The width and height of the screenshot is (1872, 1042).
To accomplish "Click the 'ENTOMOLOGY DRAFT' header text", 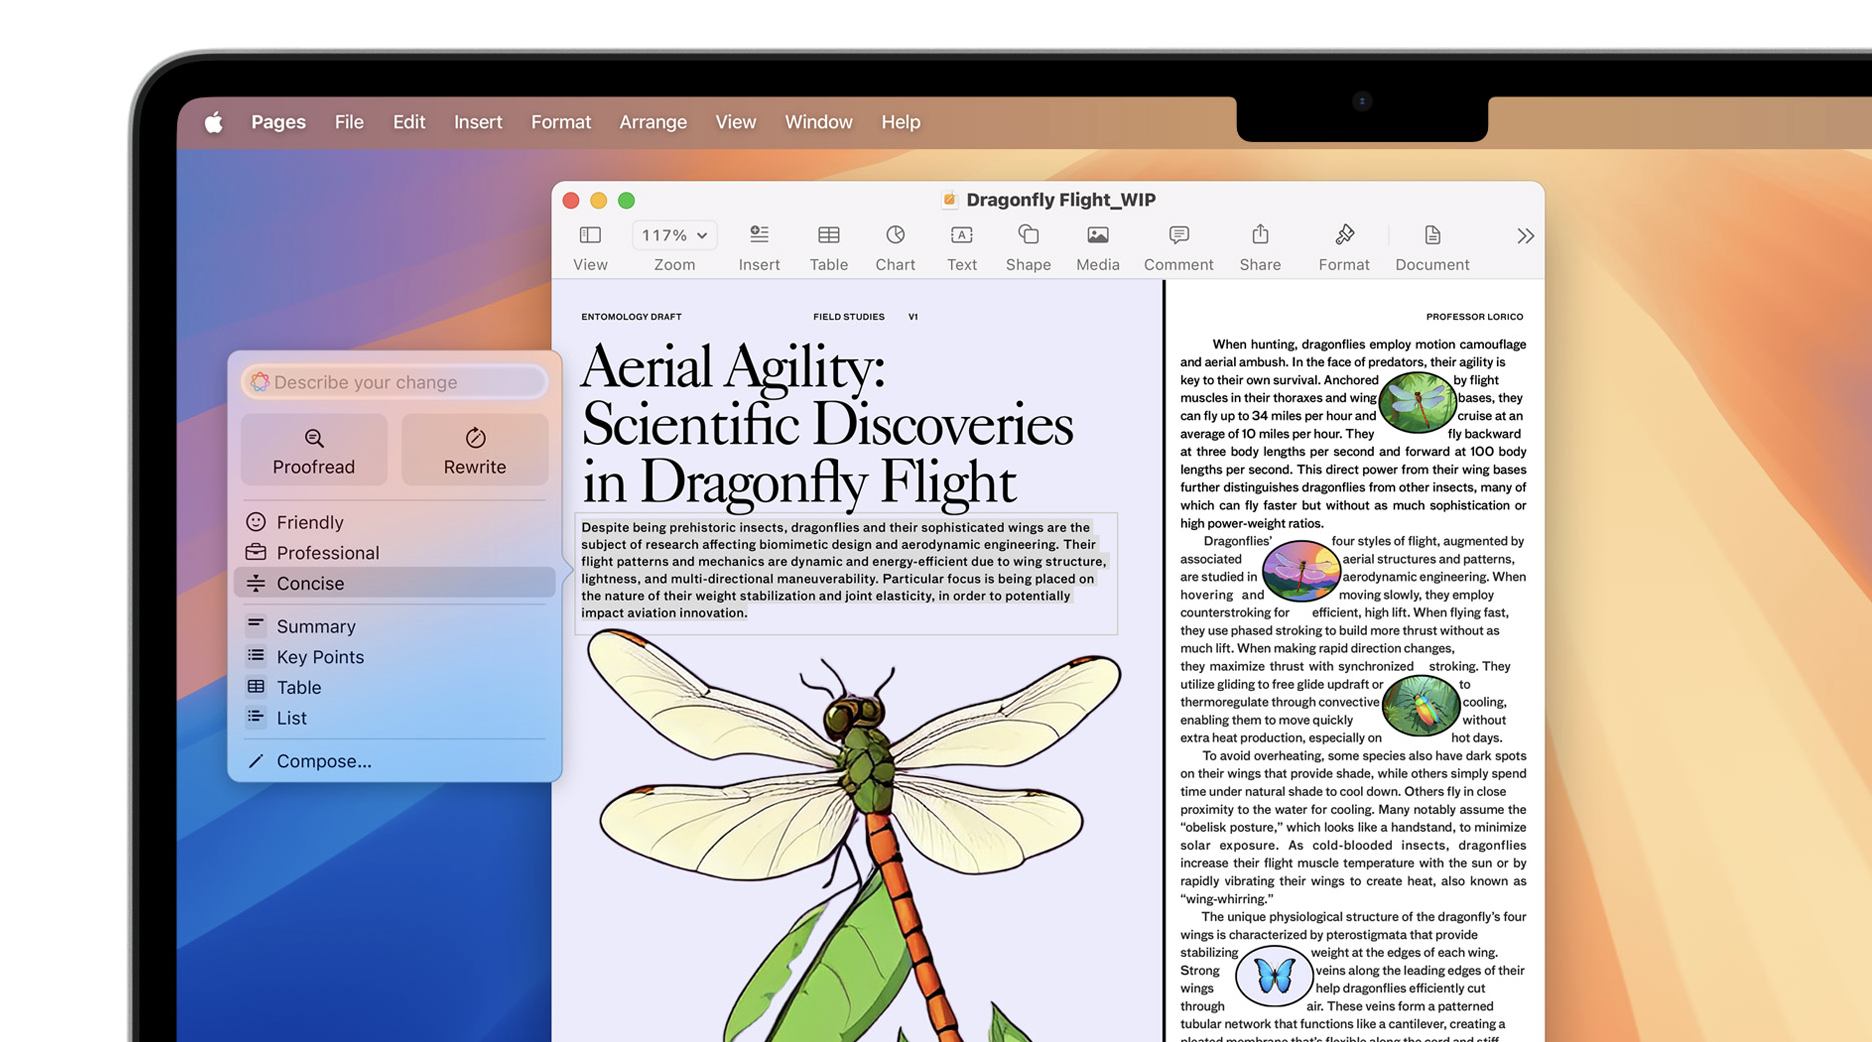I will coord(631,317).
